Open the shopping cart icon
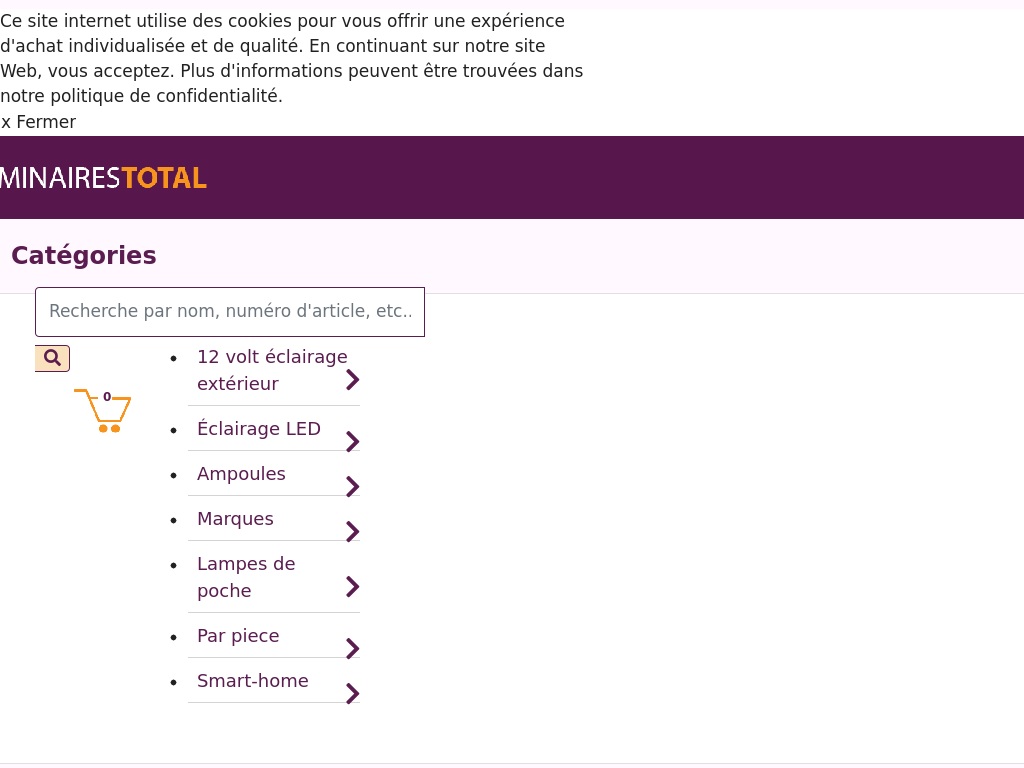Image resolution: width=1024 pixels, height=768 pixels. point(103,410)
